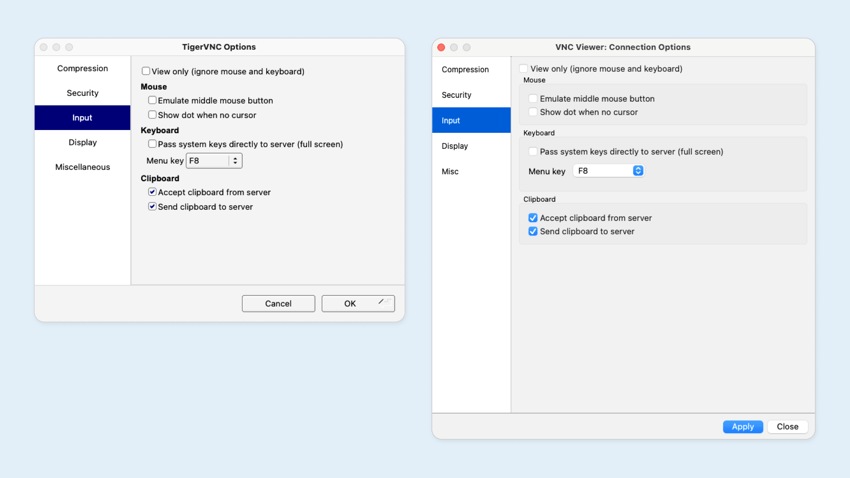Click Cancel in TigerVNC Options
The width and height of the screenshot is (850, 478).
tap(278, 303)
